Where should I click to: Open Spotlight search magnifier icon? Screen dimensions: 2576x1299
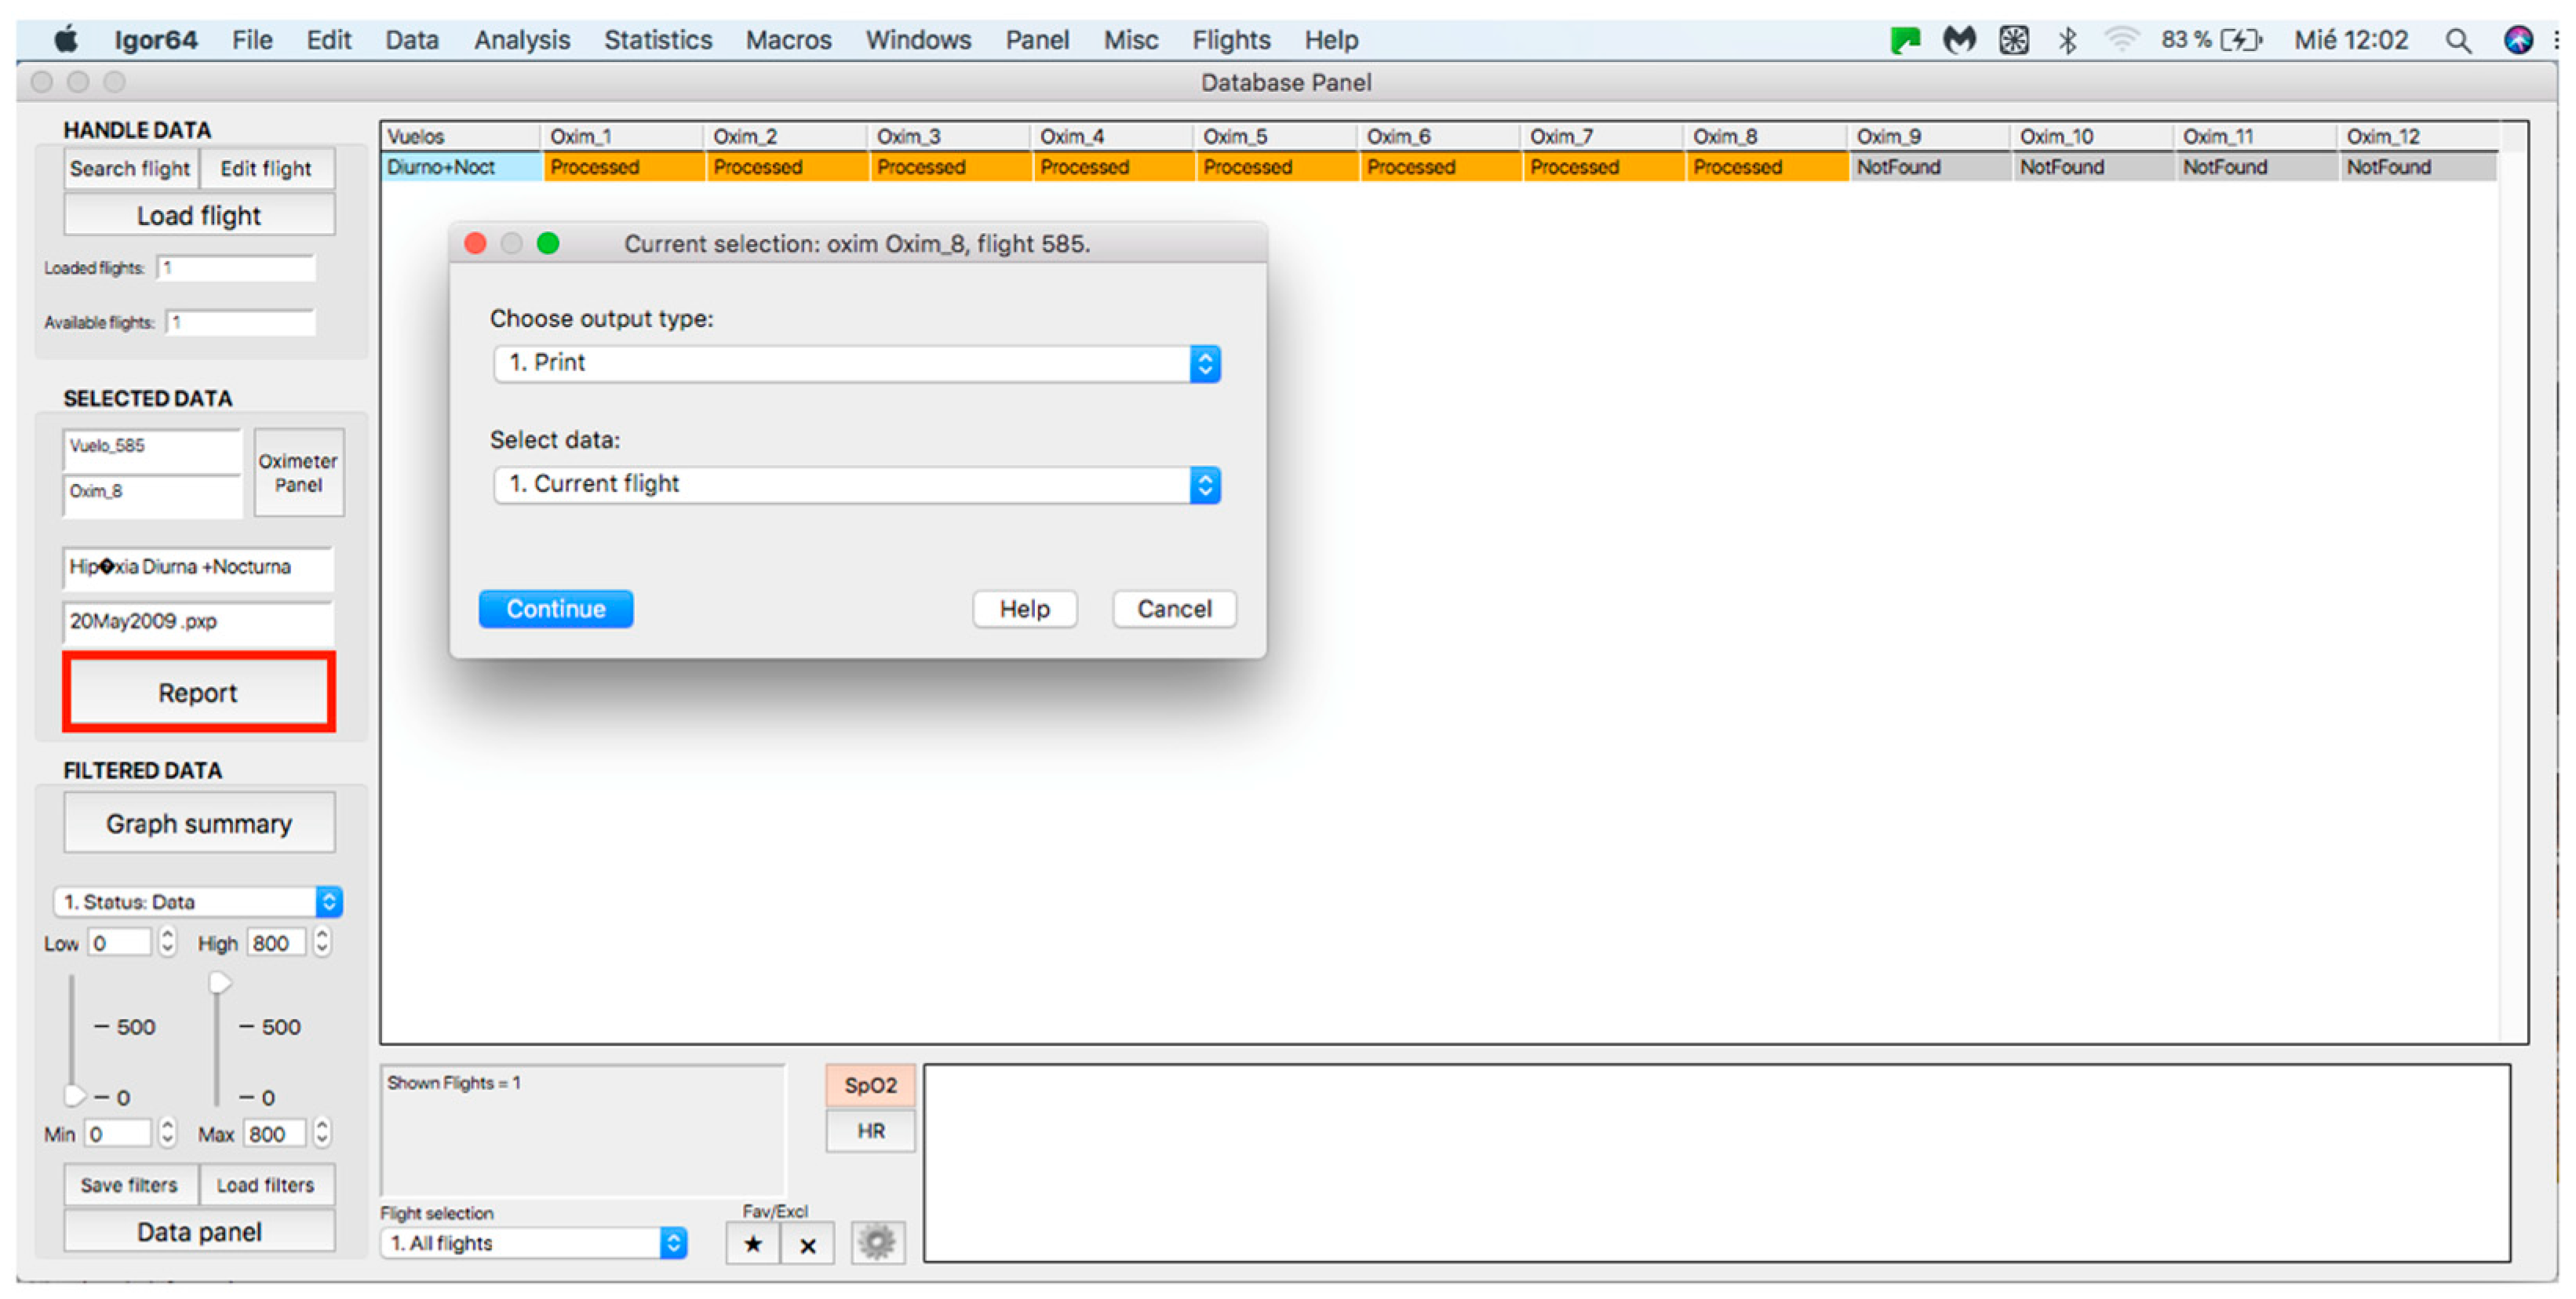coord(2457,40)
